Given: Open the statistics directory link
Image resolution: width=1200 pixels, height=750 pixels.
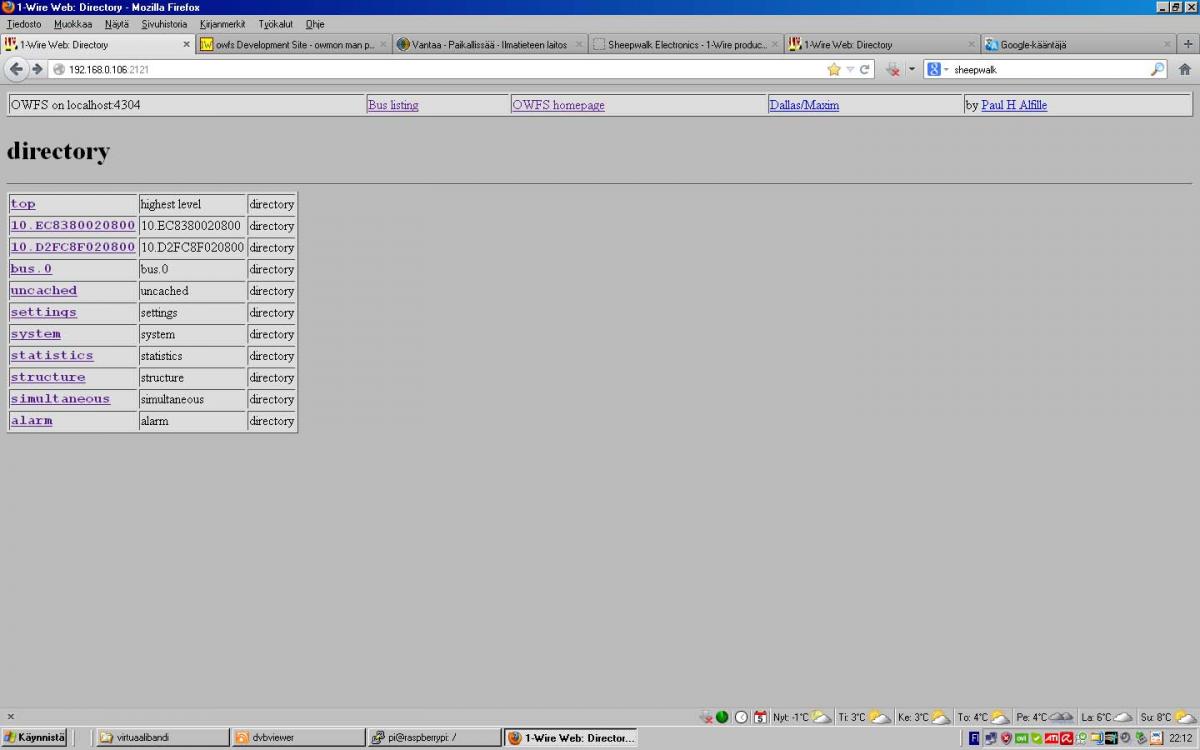Looking at the screenshot, I should 52,356.
